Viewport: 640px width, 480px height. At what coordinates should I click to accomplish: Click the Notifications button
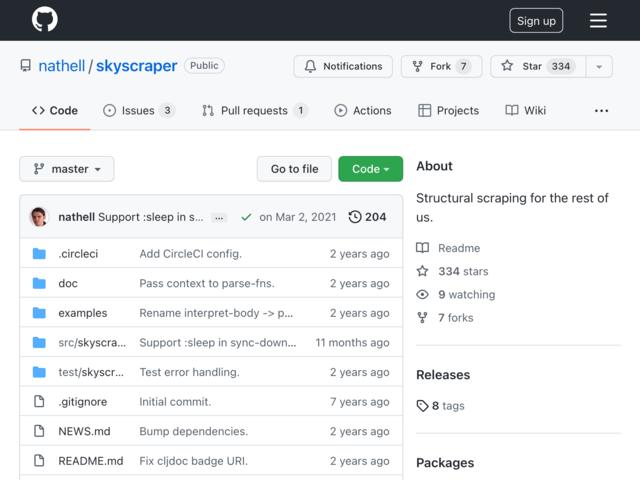tap(343, 67)
